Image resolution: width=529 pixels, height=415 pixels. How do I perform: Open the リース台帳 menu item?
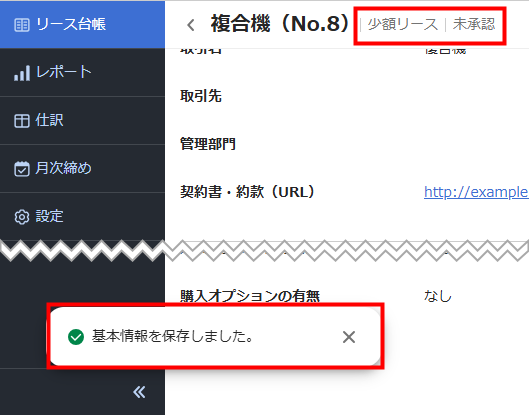point(82,24)
